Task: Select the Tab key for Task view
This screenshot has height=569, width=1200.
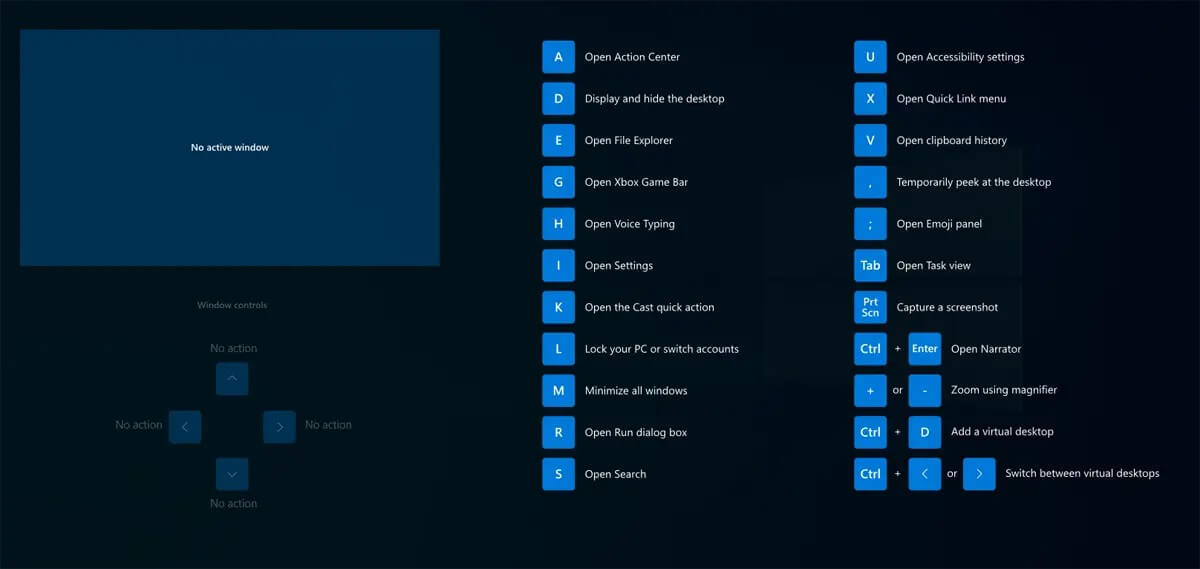Action: click(870, 266)
